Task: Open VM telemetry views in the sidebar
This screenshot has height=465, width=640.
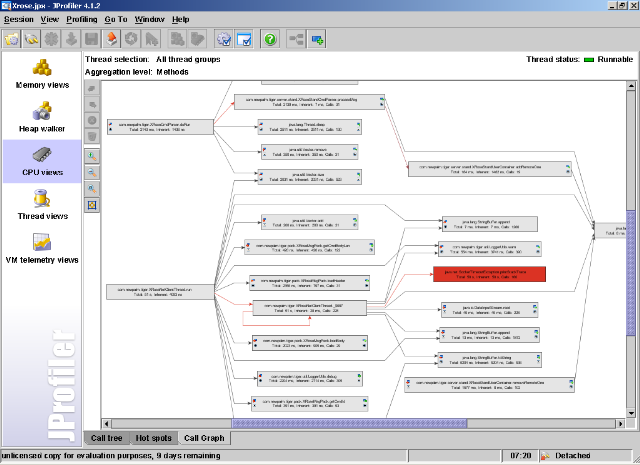Action: (42, 249)
